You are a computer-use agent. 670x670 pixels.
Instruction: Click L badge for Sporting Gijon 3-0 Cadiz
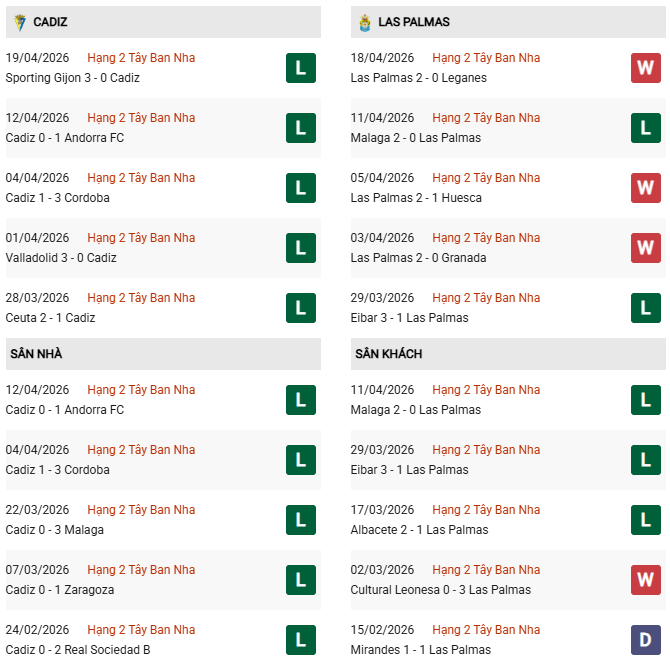(x=300, y=68)
